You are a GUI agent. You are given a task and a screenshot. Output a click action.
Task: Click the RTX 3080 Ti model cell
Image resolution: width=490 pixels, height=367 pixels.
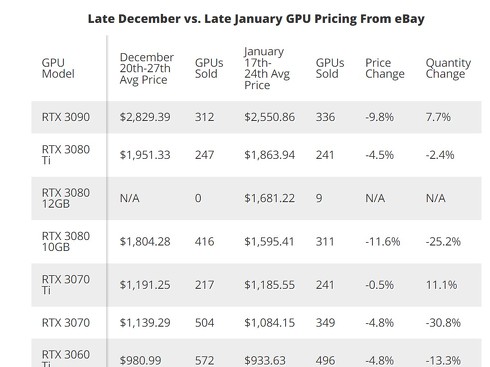[66, 155]
